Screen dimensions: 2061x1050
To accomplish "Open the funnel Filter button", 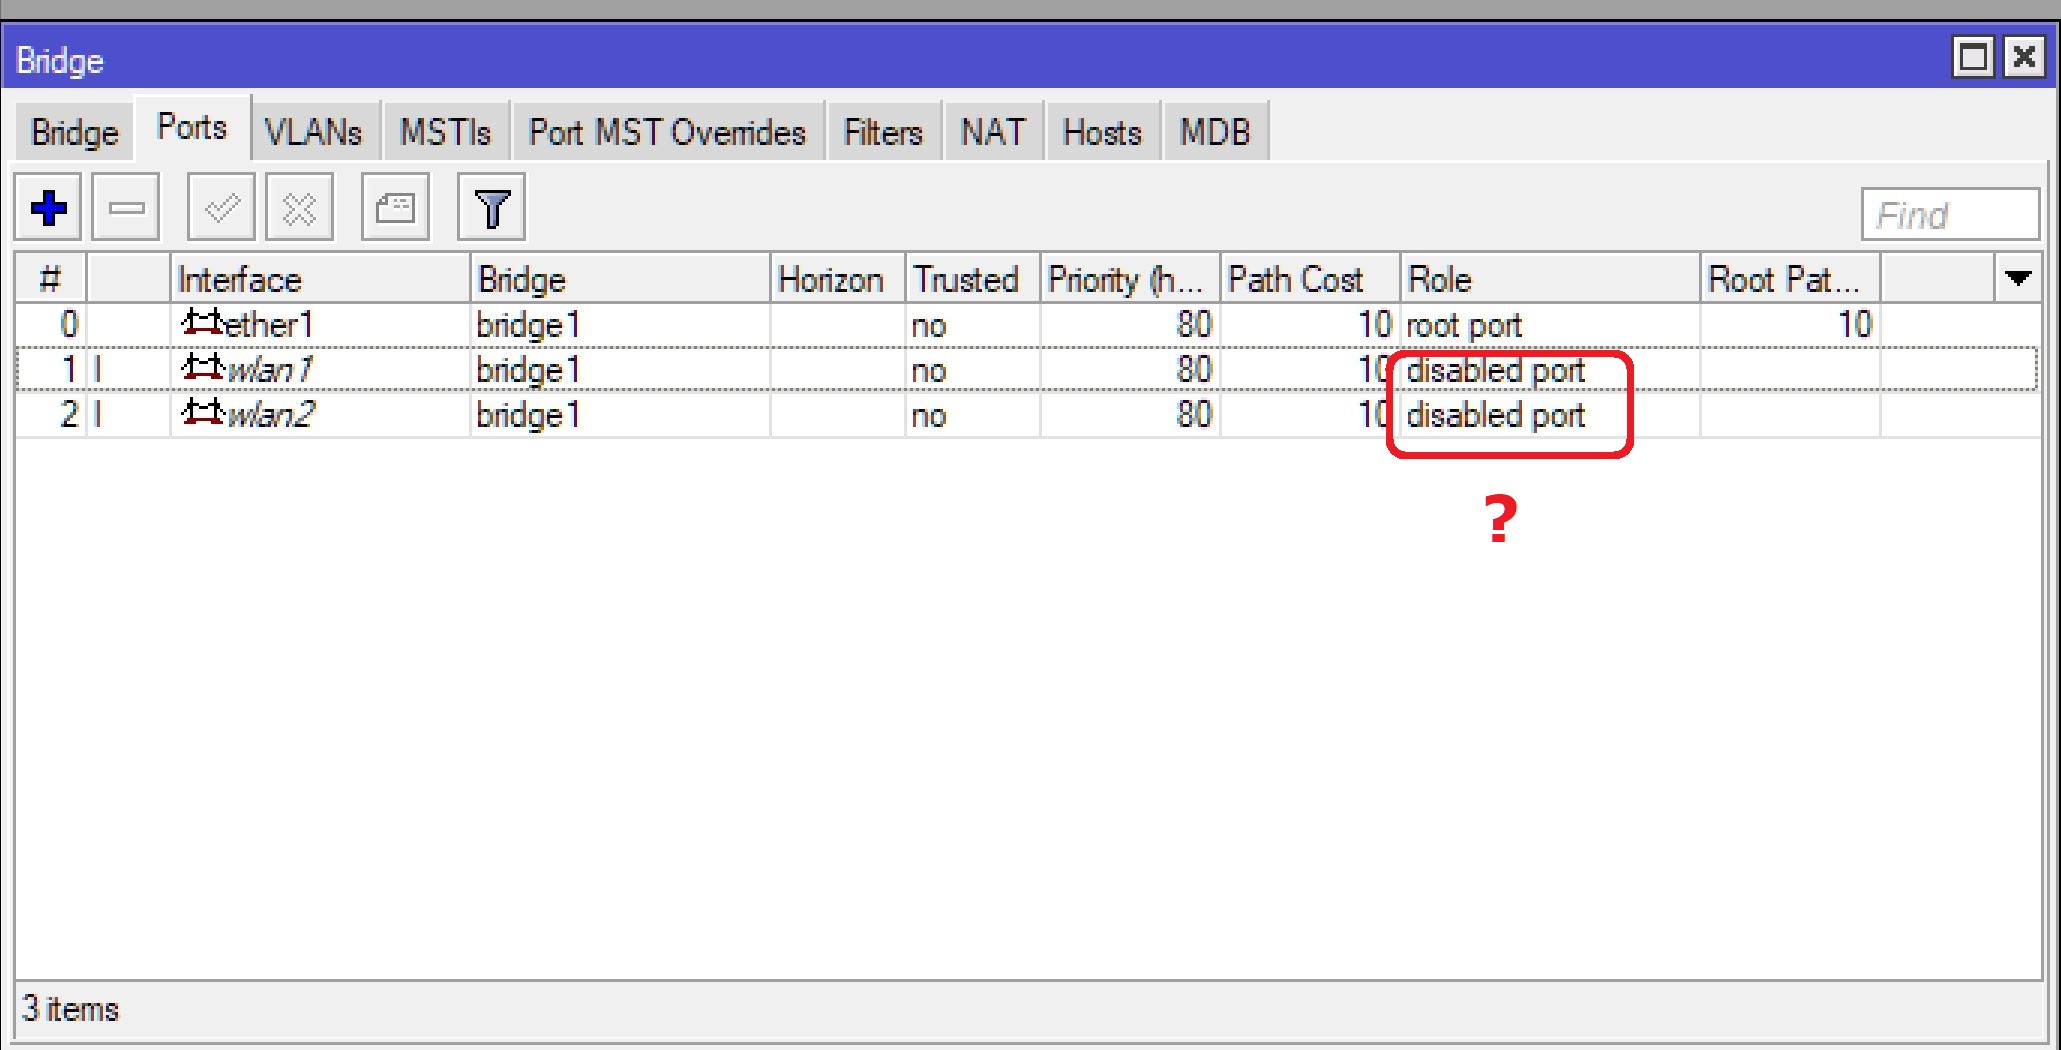I will point(491,208).
